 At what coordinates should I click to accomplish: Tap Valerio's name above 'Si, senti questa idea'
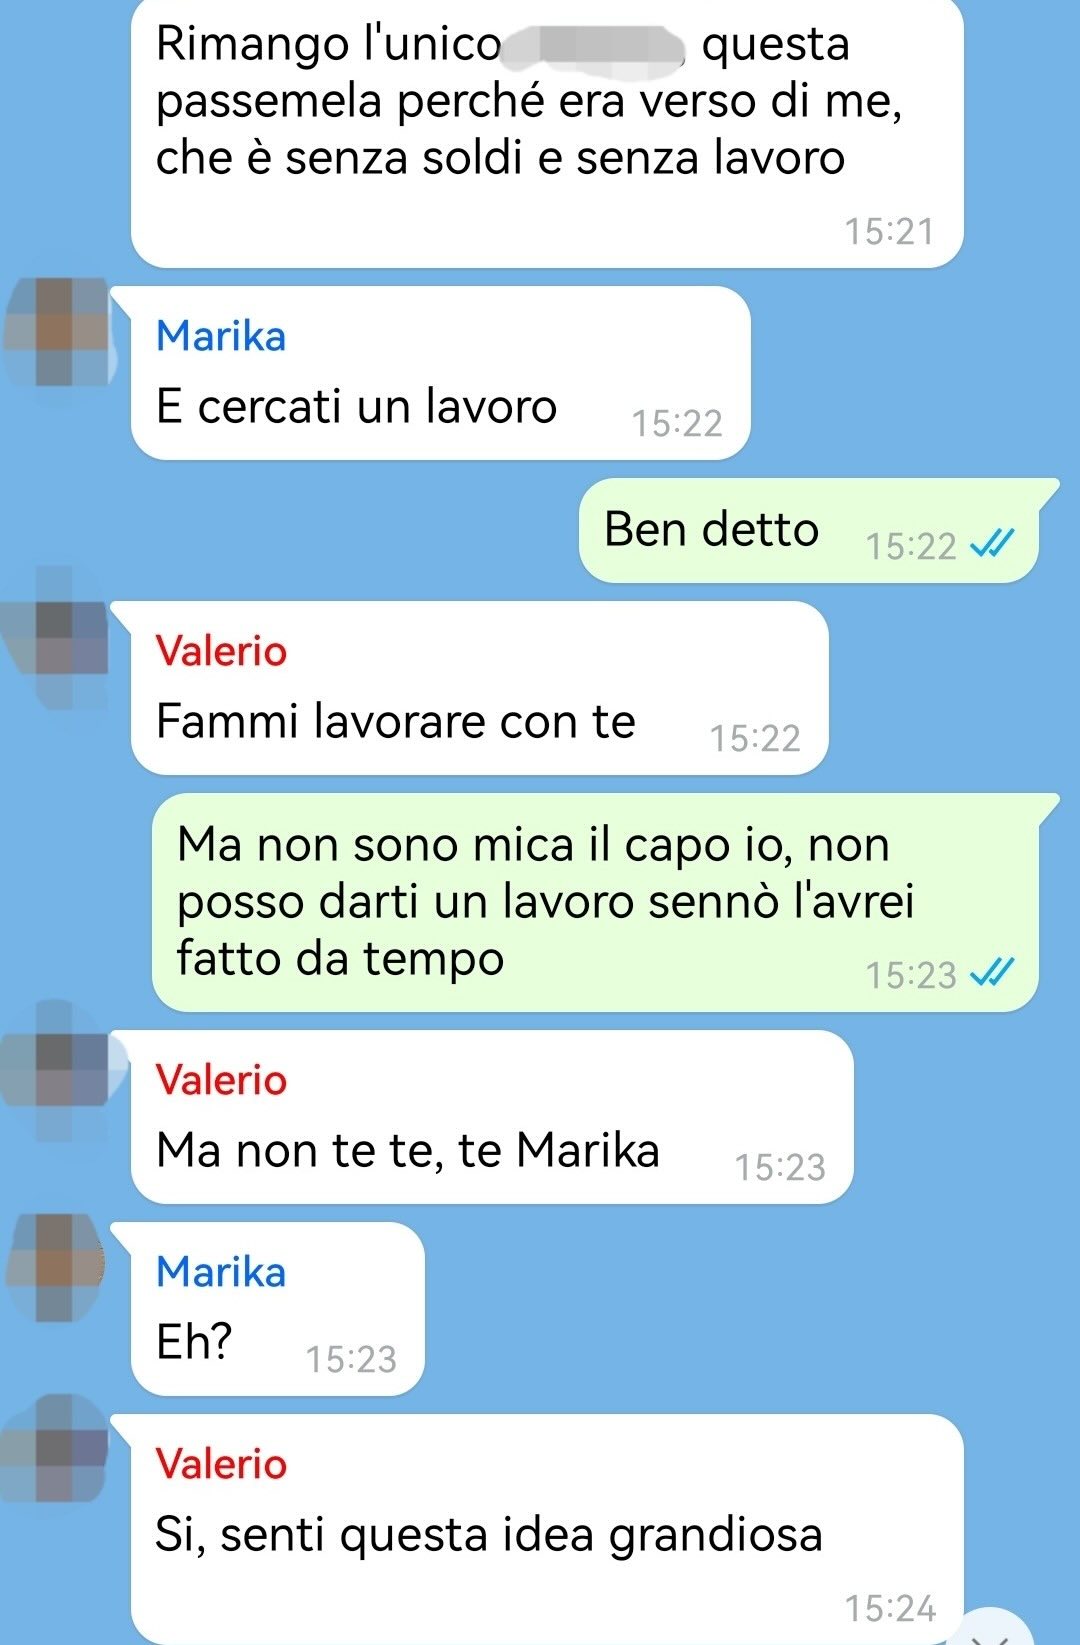pos(221,1464)
